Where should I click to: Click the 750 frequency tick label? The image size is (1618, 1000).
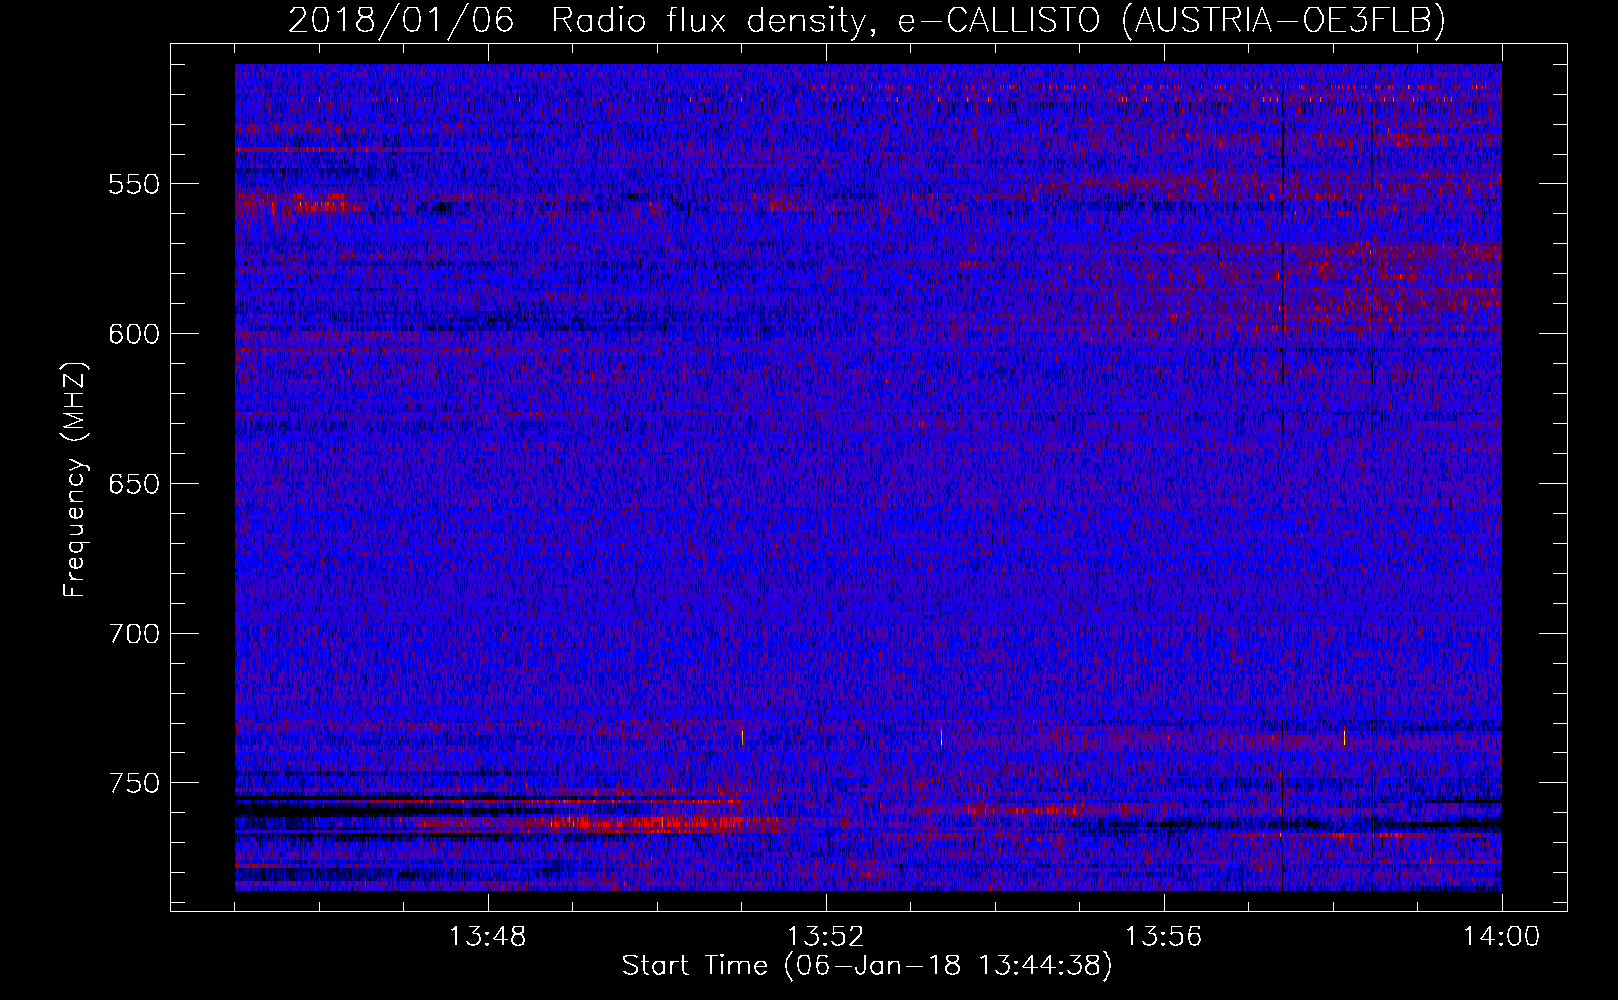[133, 783]
